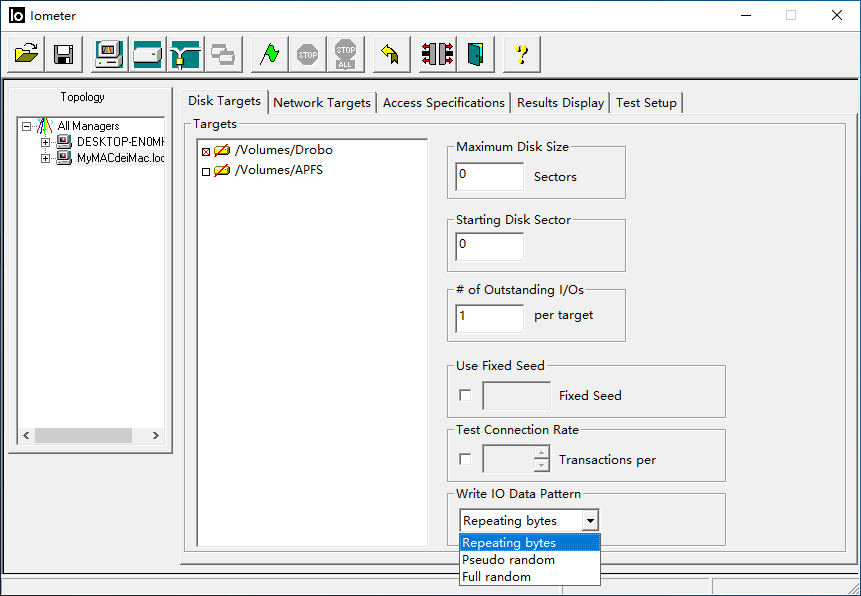Screen dimensions: 861x596
Task: Open About Iometer question mark icon
Action: click(522, 54)
